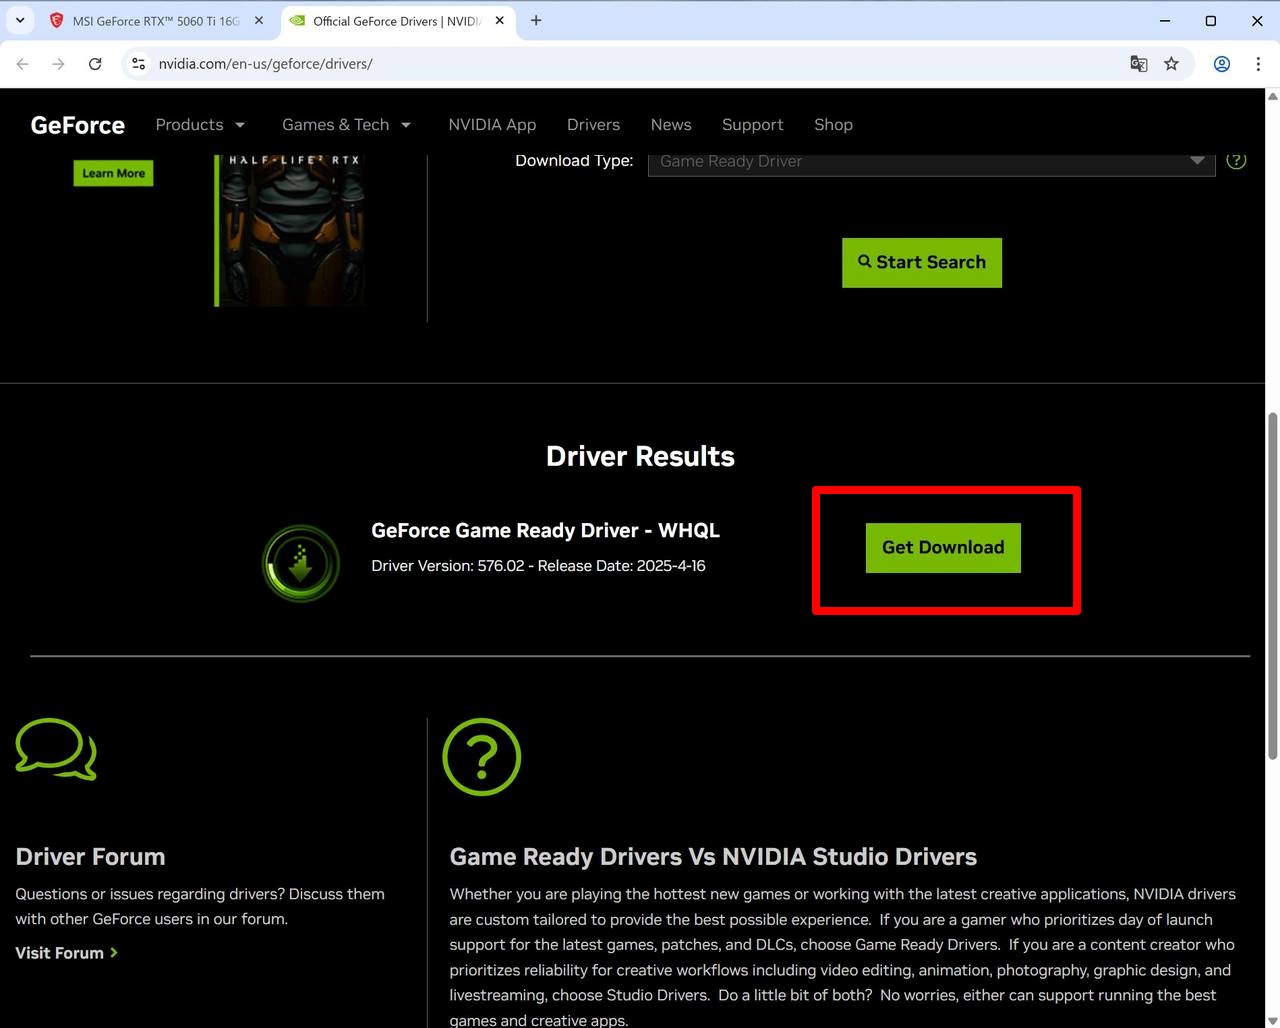The height and width of the screenshot is (1028, 1280).
Task: Open the Chrome three-dot menu
Action: 1258,64
